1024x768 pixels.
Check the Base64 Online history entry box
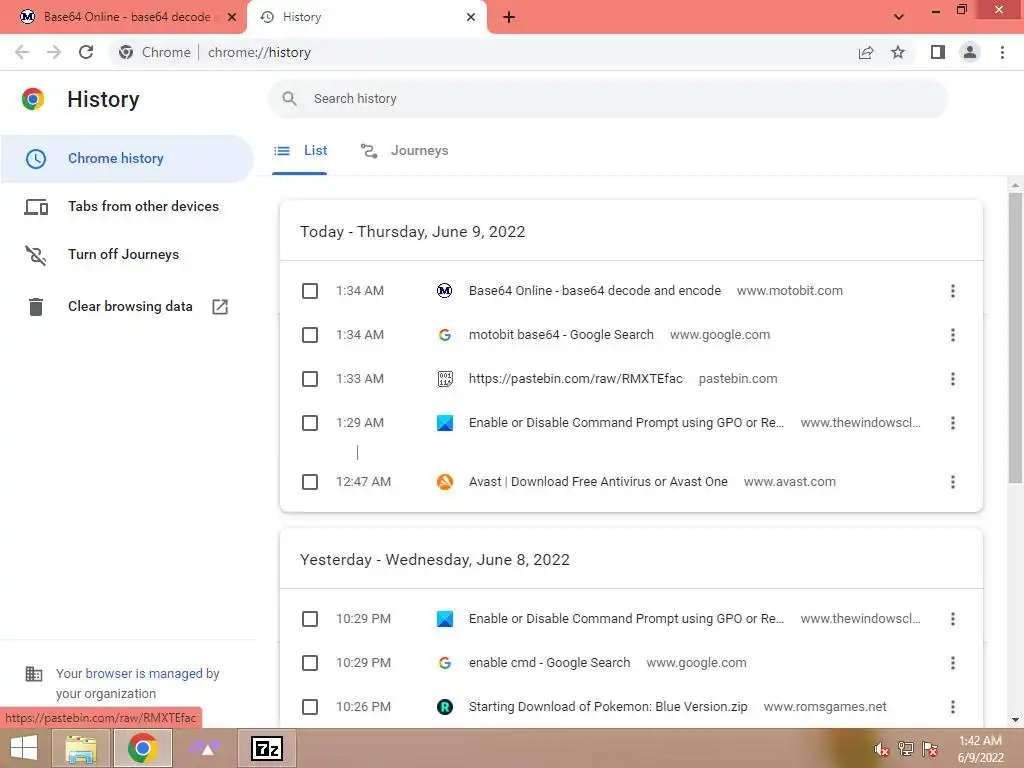(x=310, y=291)
